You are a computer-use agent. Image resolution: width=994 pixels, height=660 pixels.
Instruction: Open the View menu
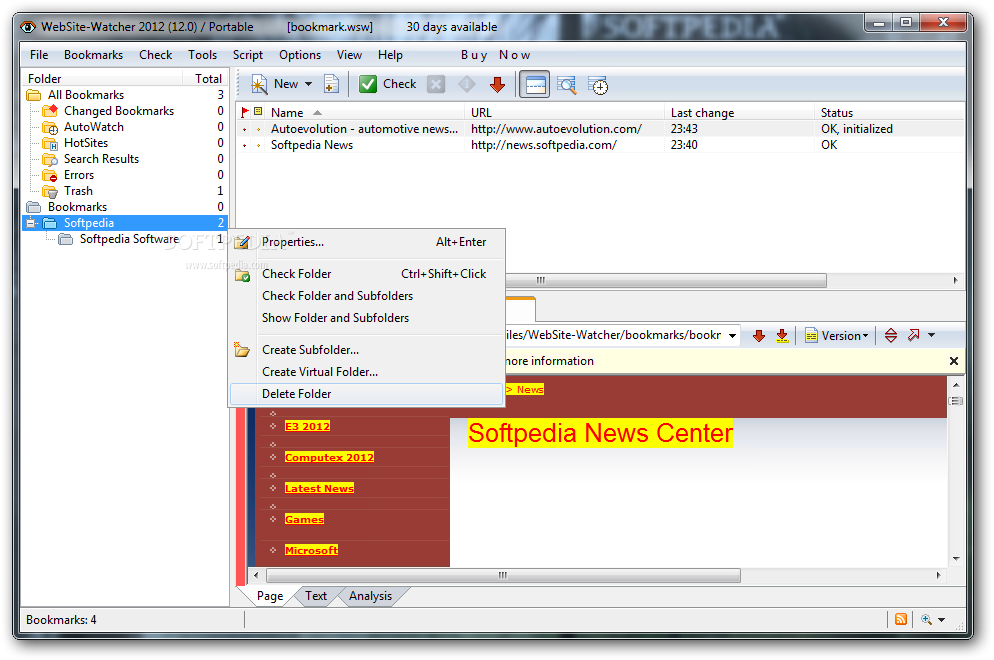(x=349, y=55)
